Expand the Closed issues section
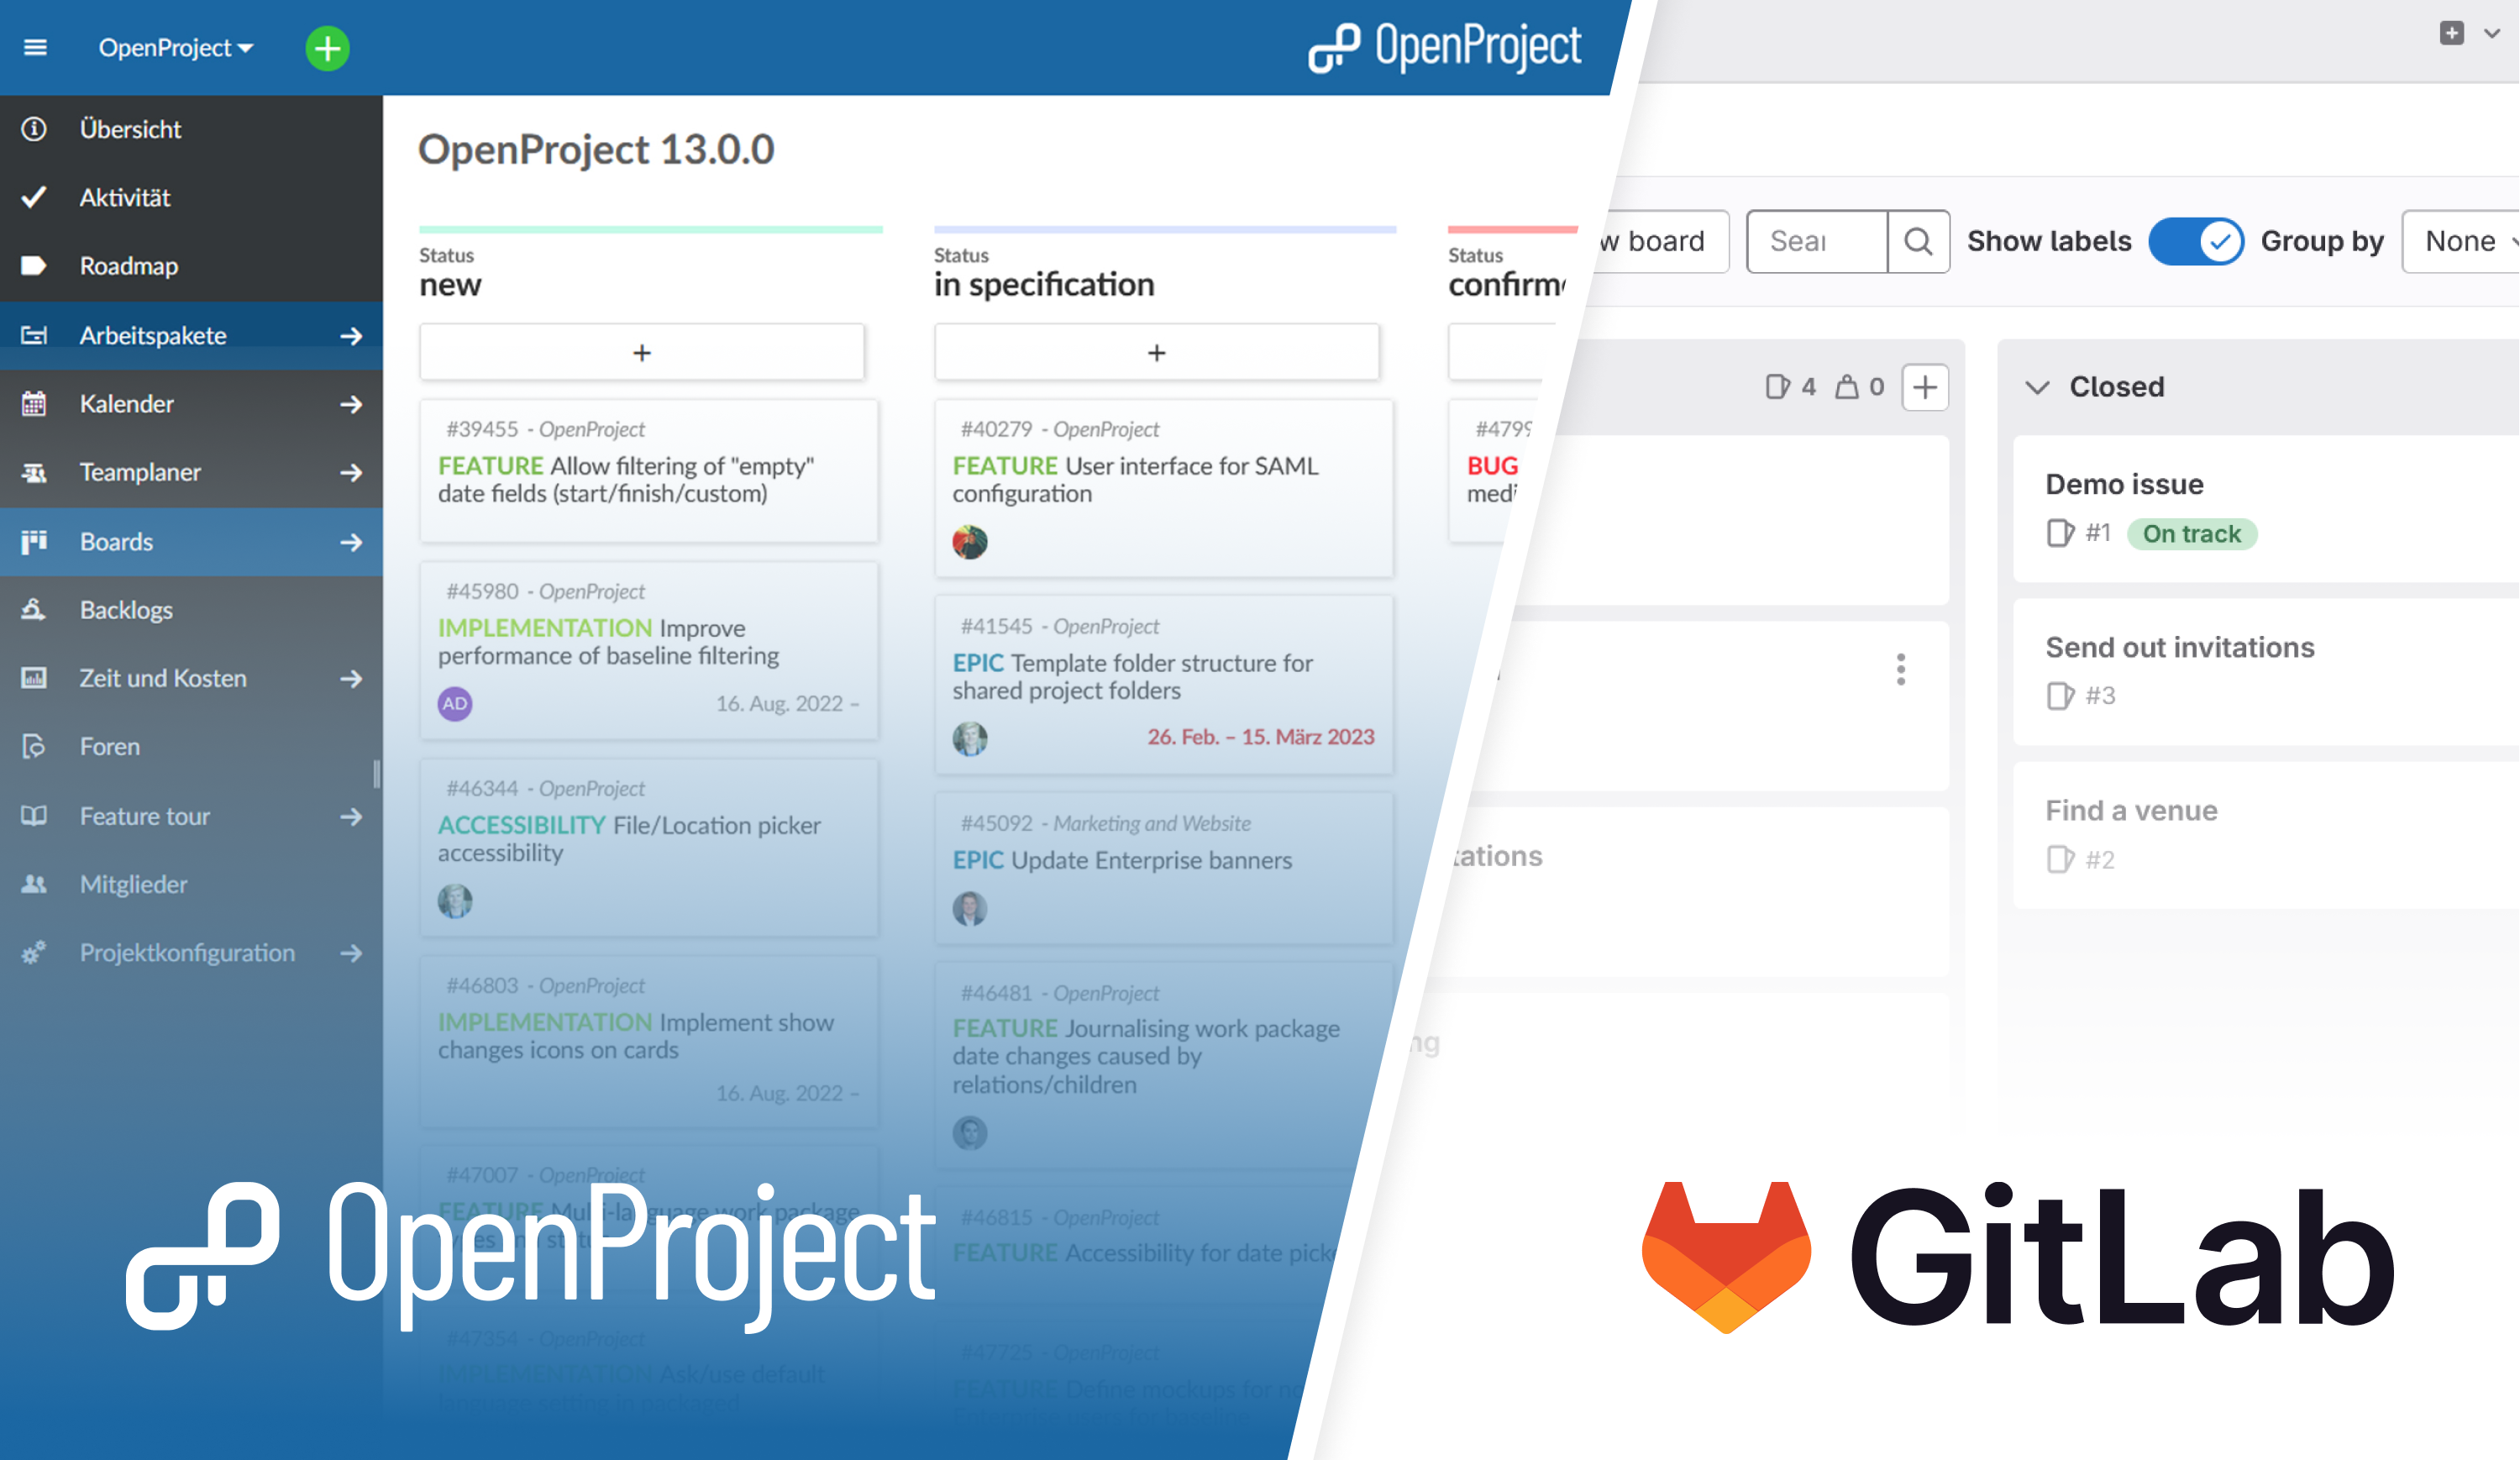Screen dimensions: 2520x1460 [2040, 386]
